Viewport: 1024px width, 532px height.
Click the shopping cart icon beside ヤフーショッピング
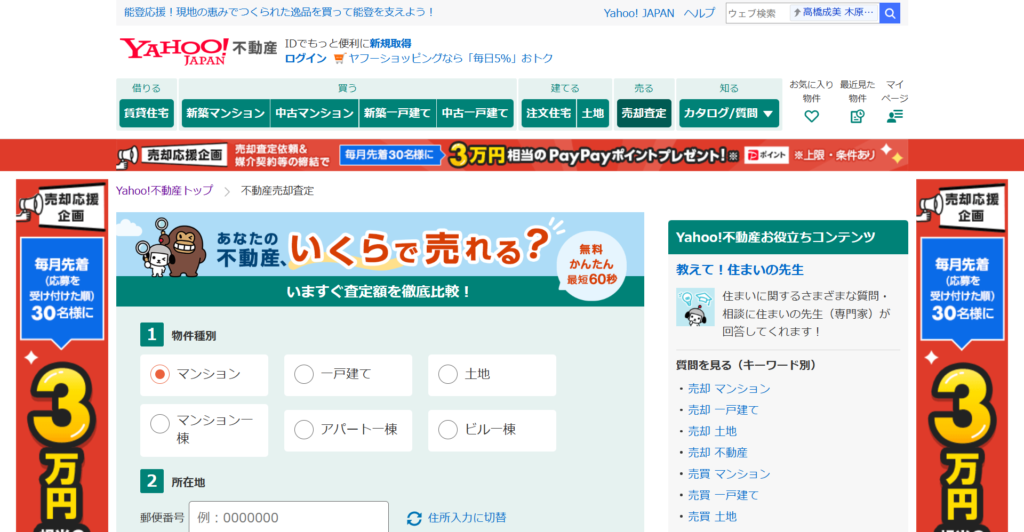click(x=339, y=59)
